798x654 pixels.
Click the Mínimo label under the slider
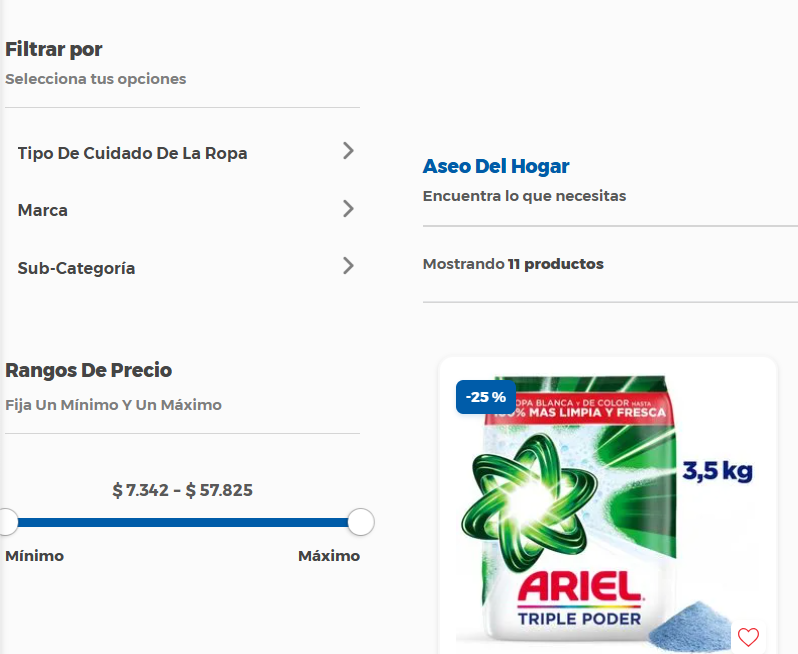coord(34,556)
